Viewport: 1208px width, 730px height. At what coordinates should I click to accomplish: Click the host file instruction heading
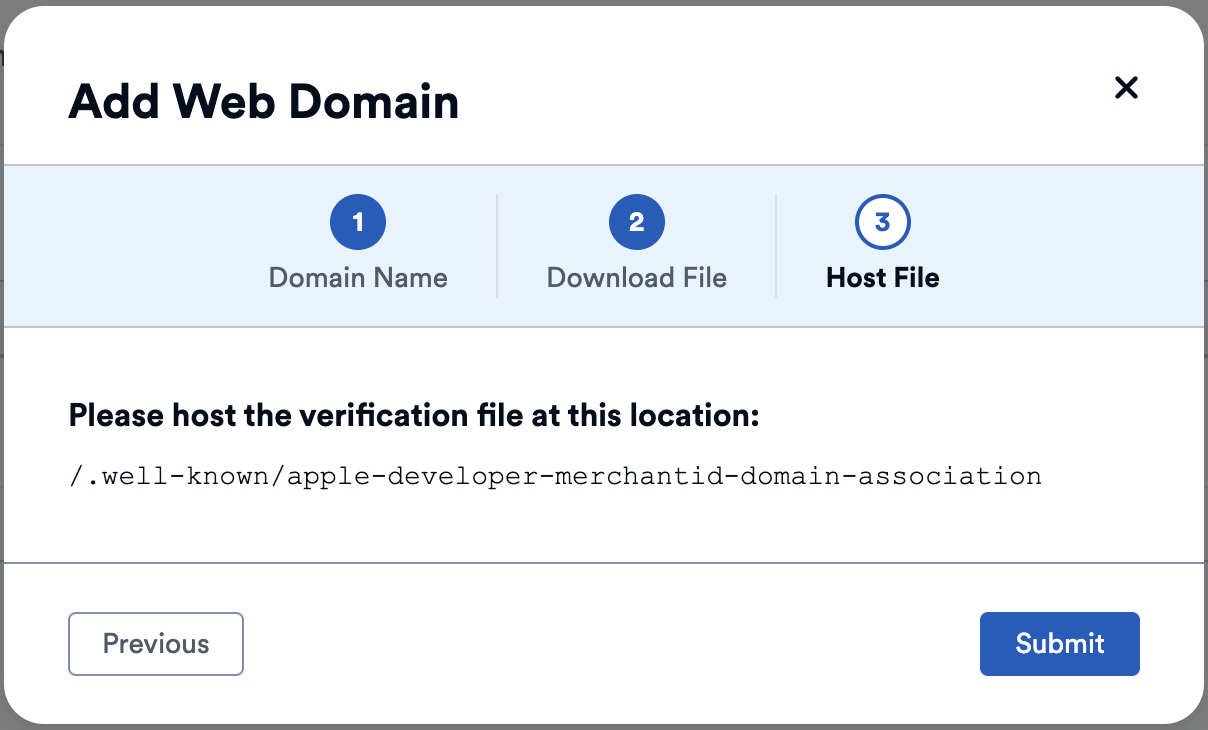click(412, 415)
